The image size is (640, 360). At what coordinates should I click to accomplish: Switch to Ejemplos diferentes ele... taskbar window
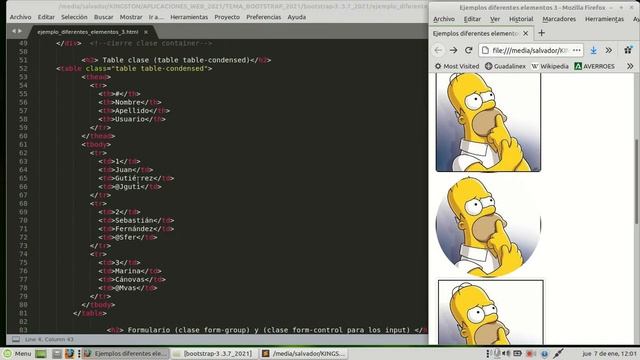coord(125,353)
